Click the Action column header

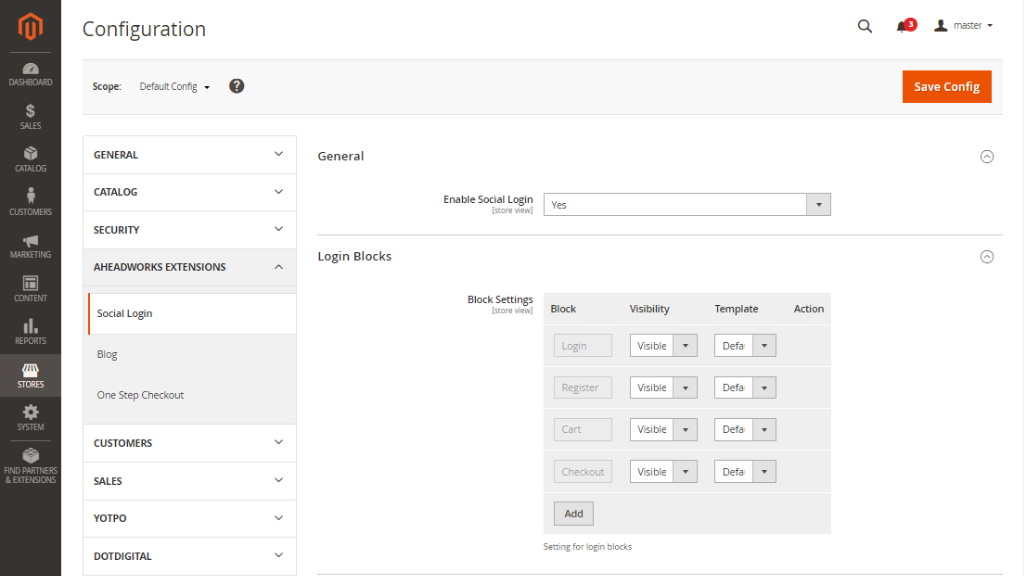(808, 309)
